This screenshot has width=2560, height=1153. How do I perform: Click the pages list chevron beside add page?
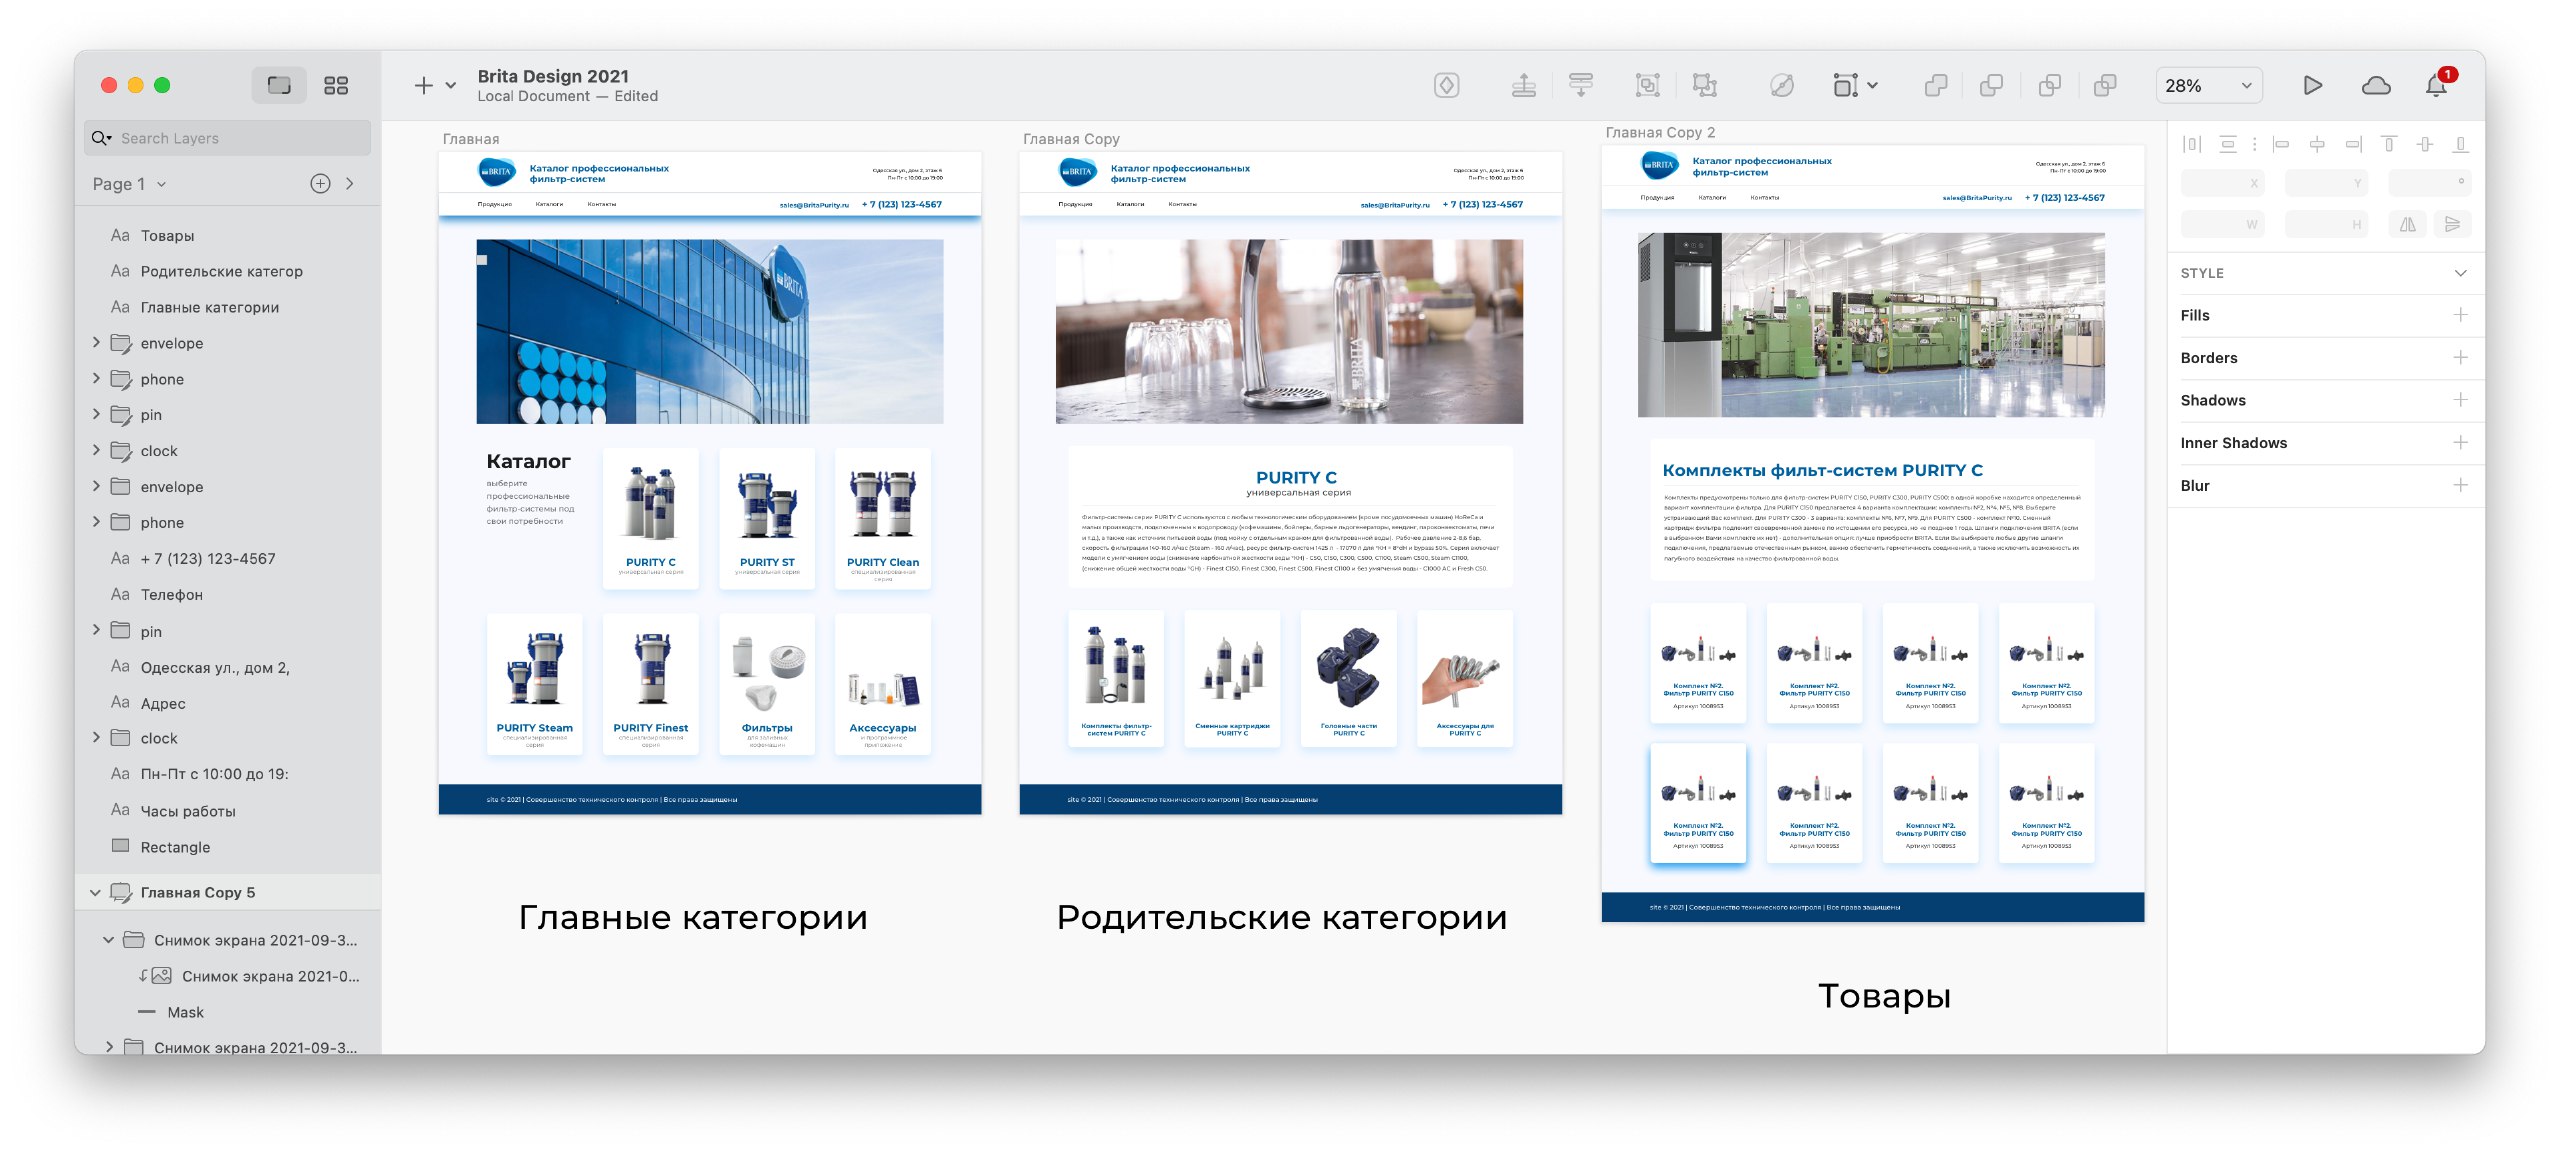(x=350, y=183)
